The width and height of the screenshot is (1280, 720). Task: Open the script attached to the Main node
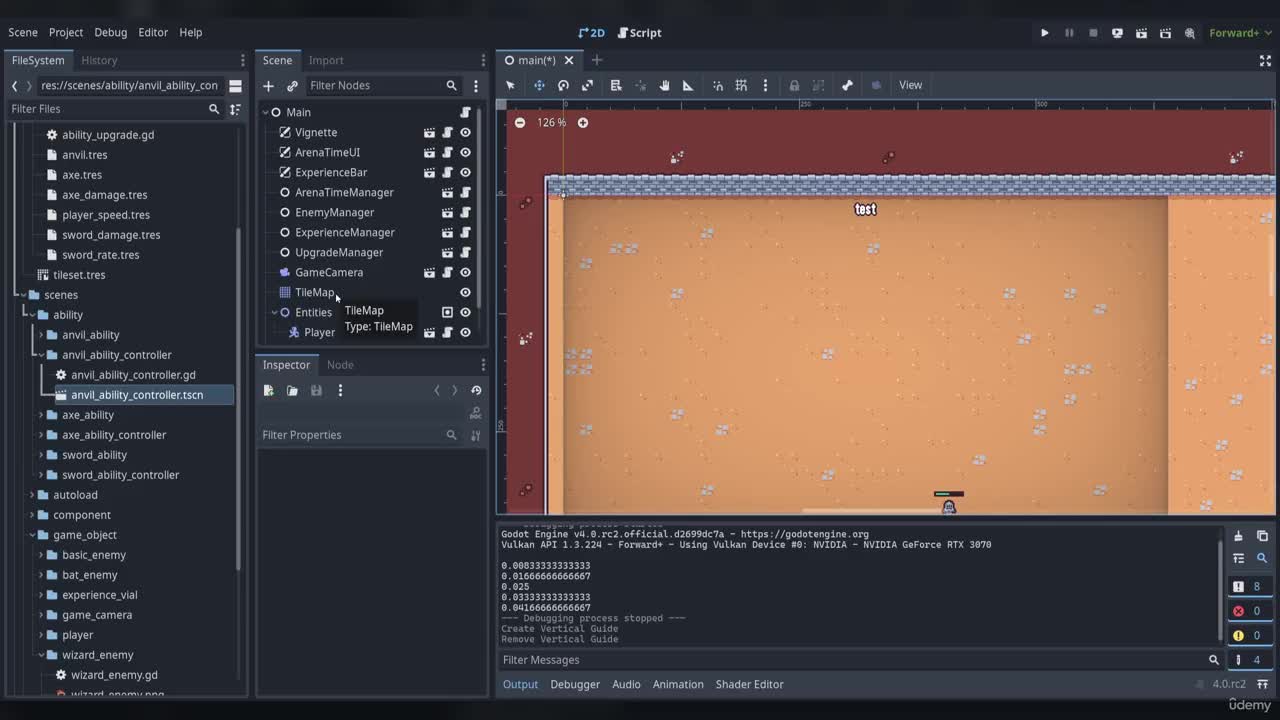(x=465, y=112)
